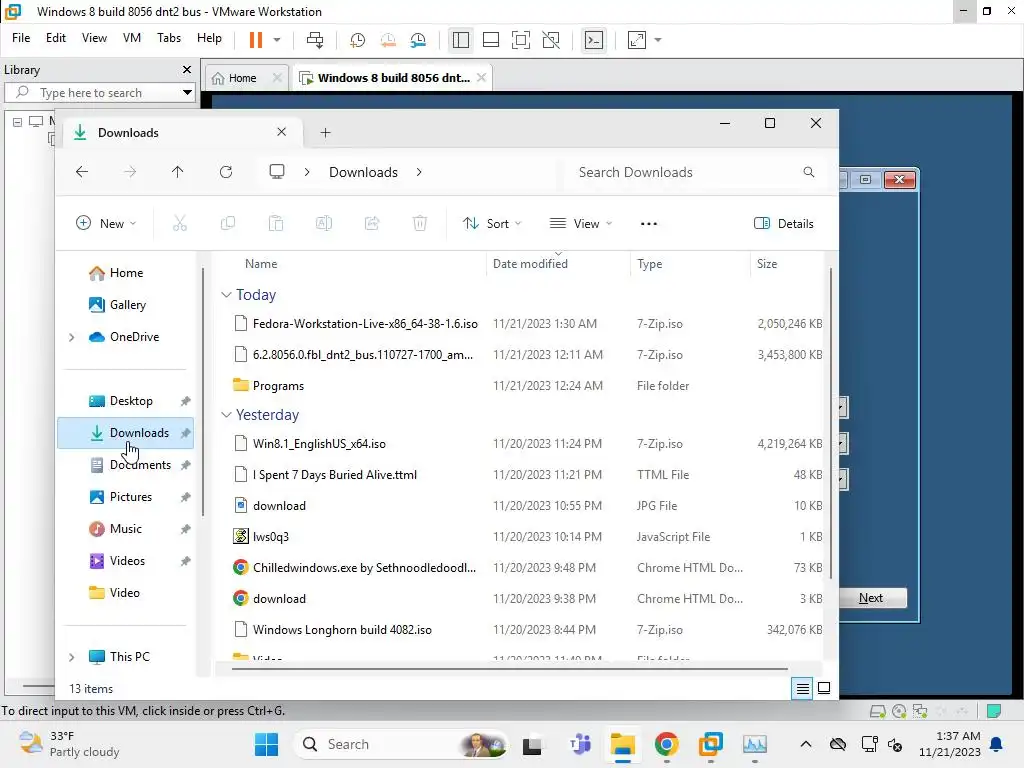Viewport: 1024px width, 768px height.
Task: Sort by the Size column header
Action: pyautogui.click(x=767, y=264)
